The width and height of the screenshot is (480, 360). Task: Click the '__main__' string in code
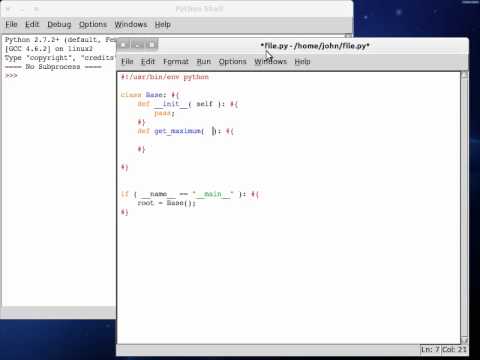(212, 194)
